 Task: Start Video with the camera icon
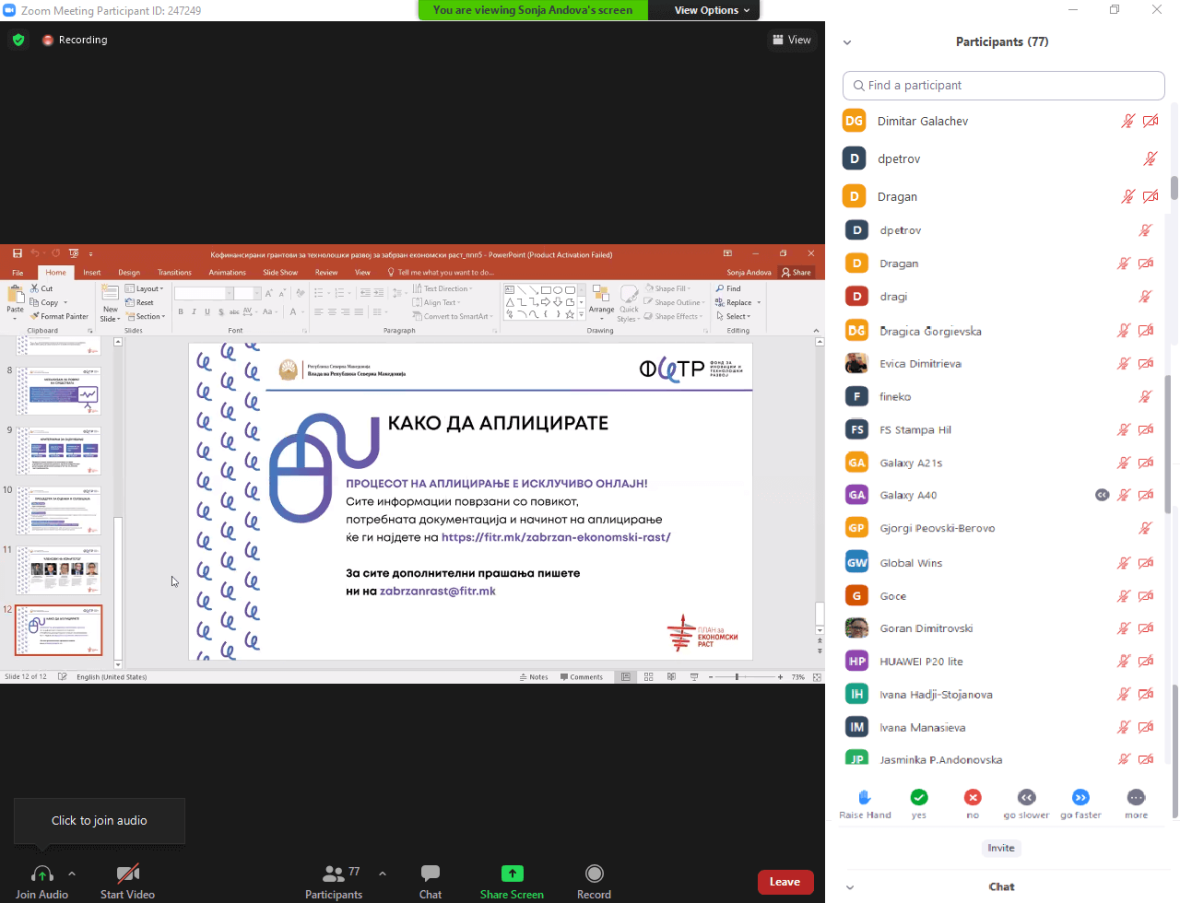127,874
